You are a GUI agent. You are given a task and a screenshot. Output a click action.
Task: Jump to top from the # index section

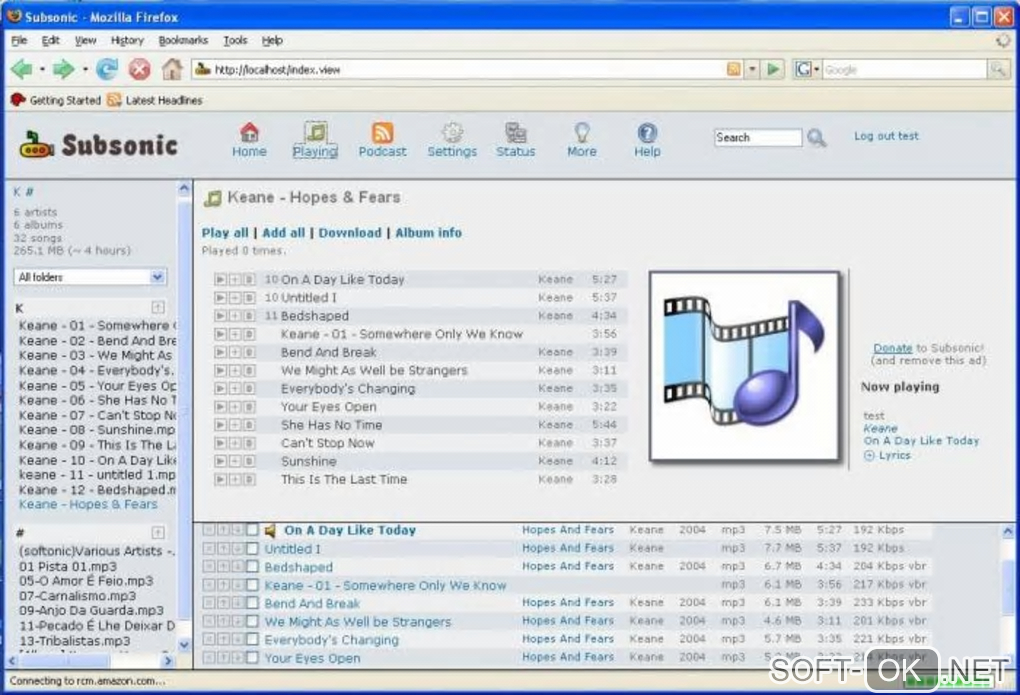[x=157, y=533]
